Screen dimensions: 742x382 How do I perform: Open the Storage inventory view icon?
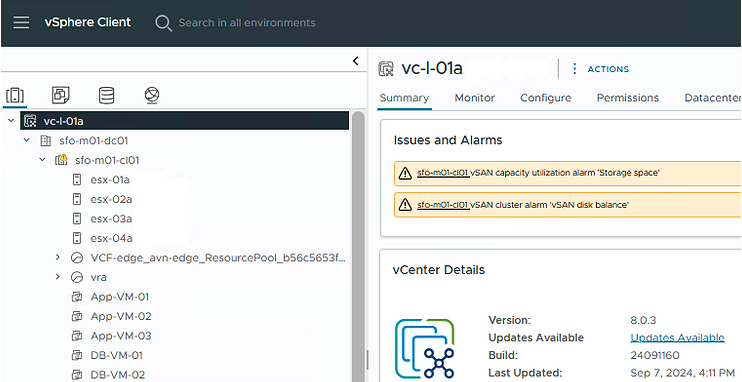pyautogui.click(x=106, y=96)
